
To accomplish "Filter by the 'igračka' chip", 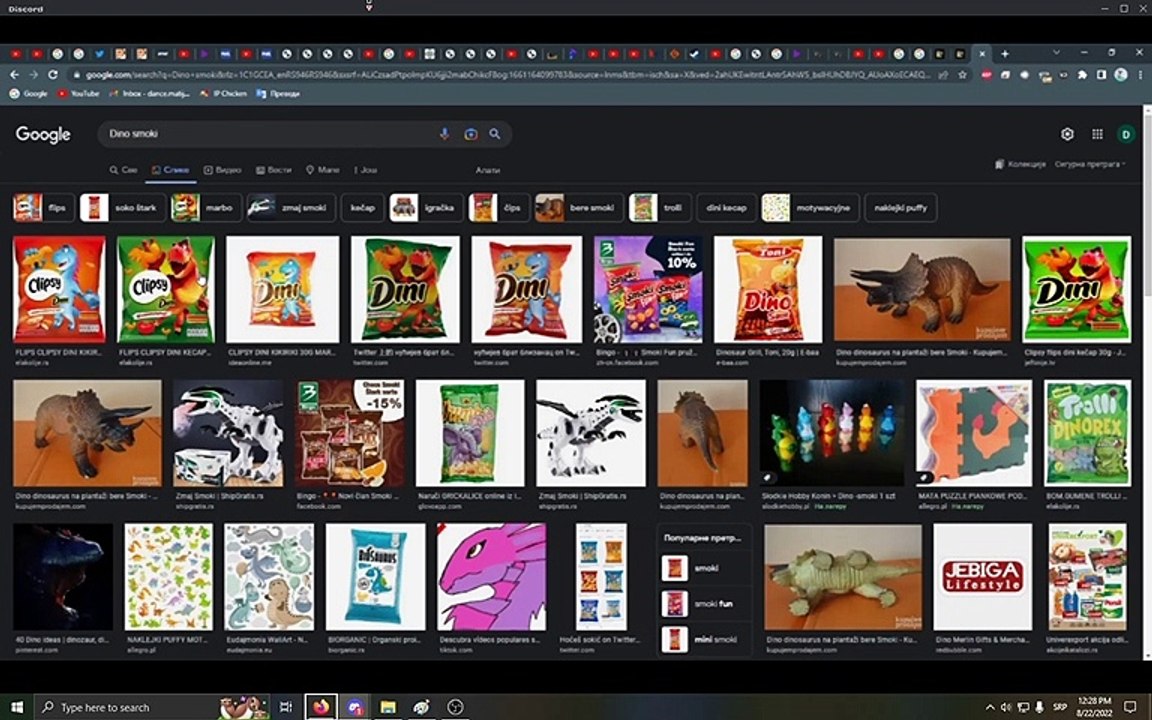I will point(426,208).
